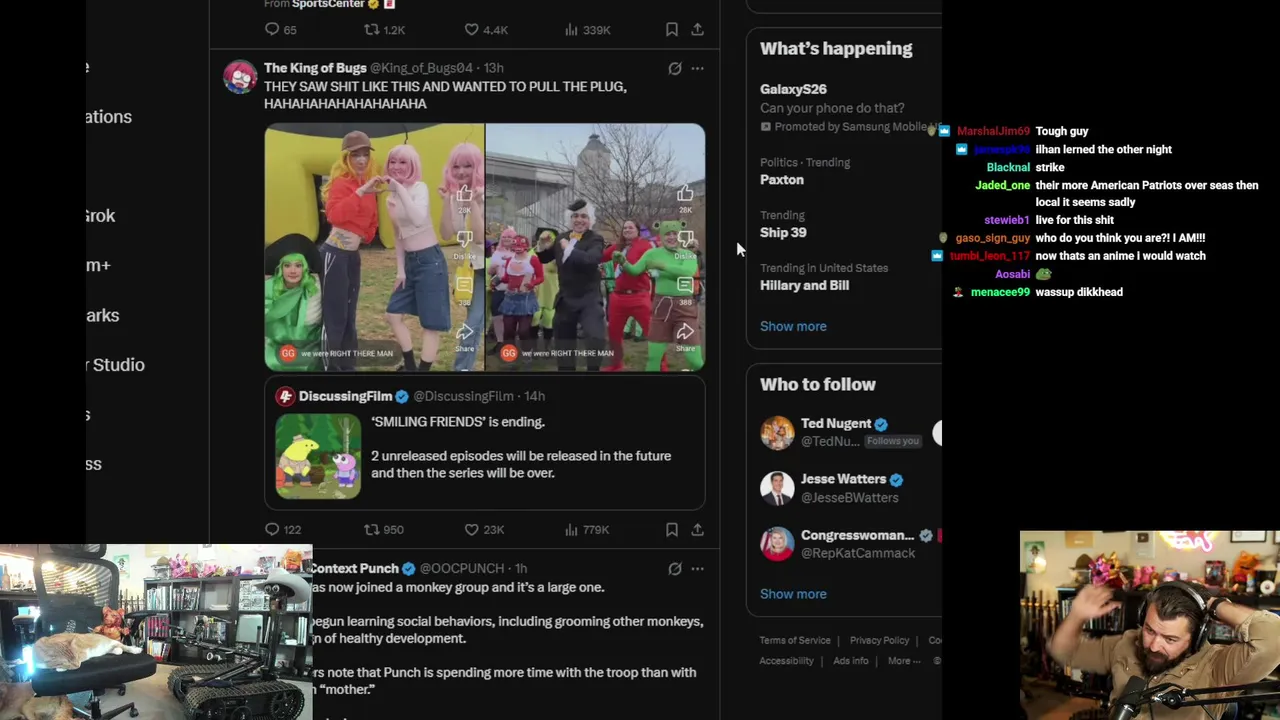1280x720 pixels.
Task: Open Ads info footer link
Action: [851, 661]
